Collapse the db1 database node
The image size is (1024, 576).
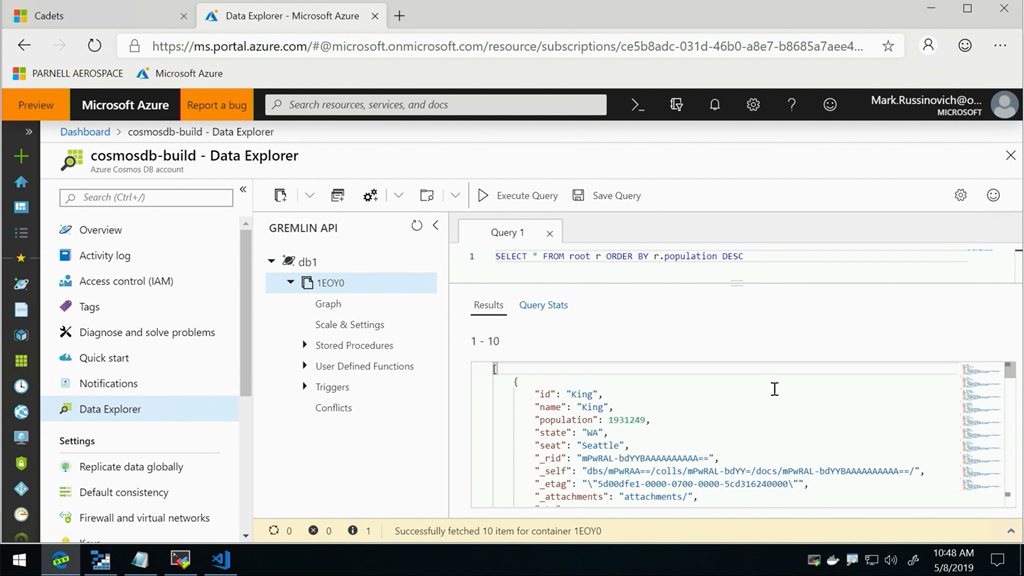272,262
